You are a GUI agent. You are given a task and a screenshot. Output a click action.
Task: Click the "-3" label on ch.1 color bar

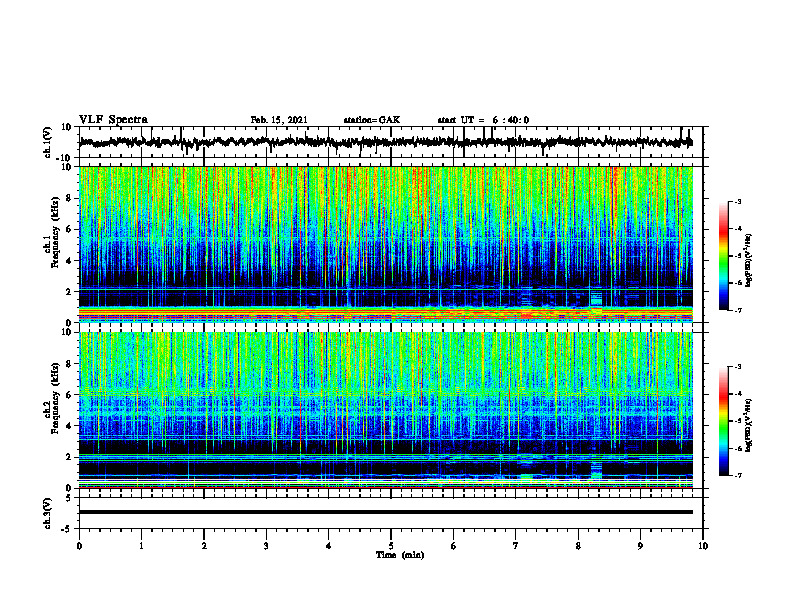pyautogui.click(x=737, y=202)
